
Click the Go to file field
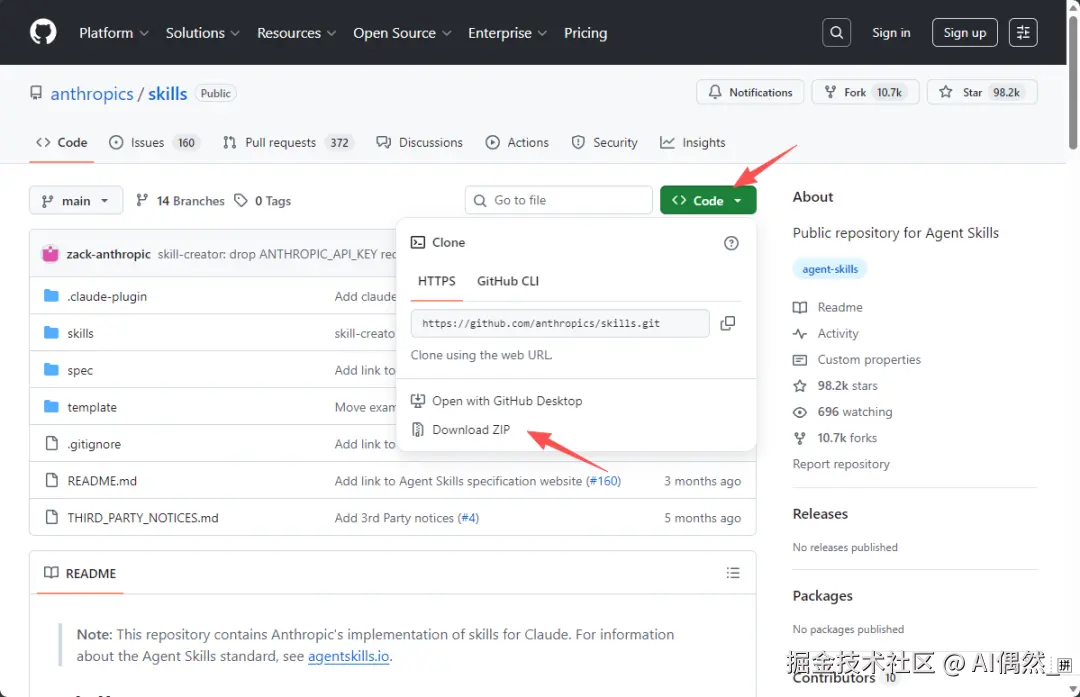pos(559,200)
